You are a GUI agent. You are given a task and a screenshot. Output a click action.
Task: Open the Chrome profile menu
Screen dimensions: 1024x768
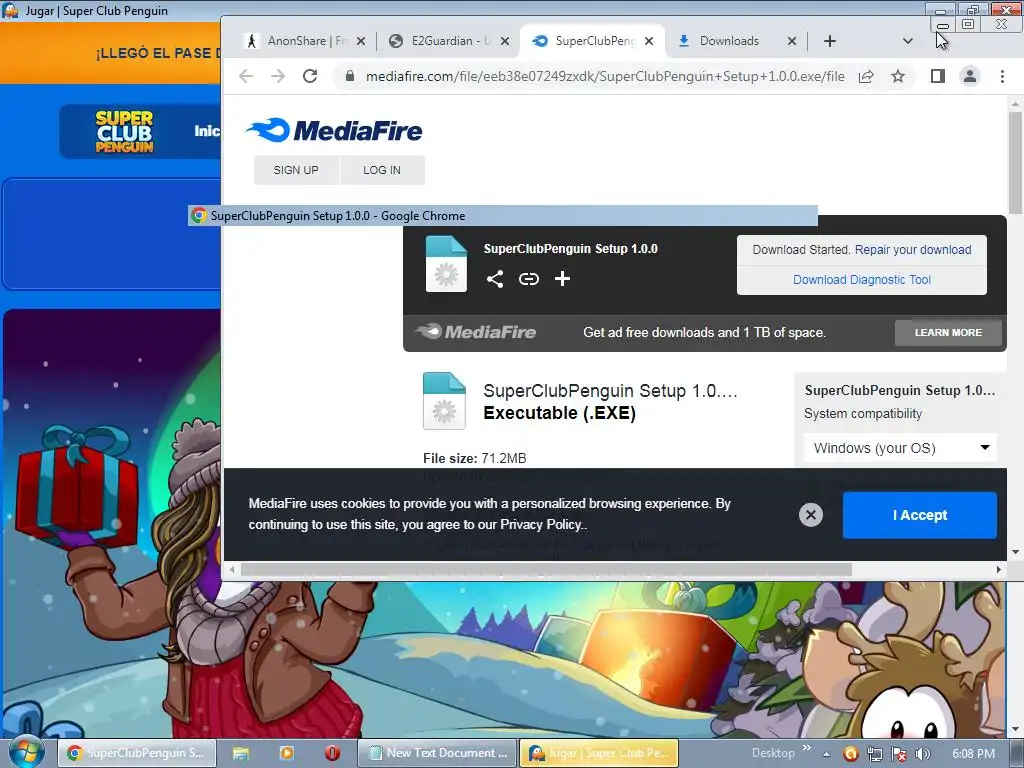970,76
